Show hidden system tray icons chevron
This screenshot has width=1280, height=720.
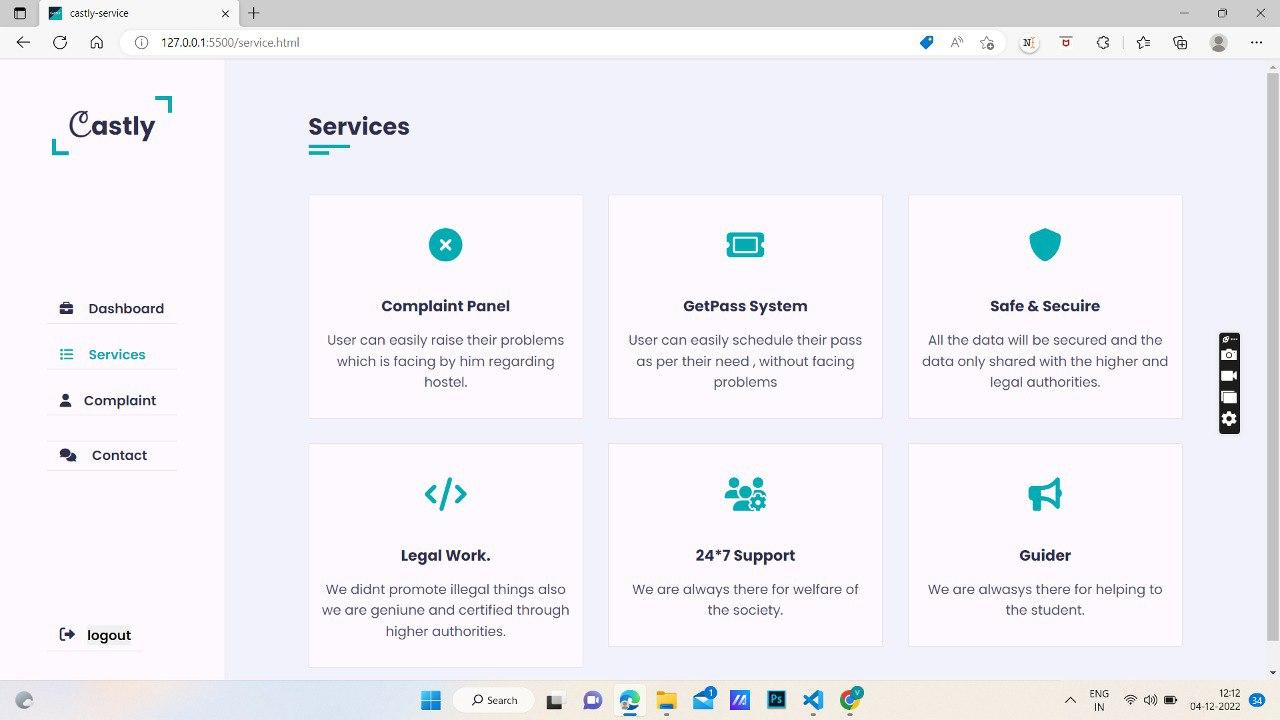[1070, 700]
